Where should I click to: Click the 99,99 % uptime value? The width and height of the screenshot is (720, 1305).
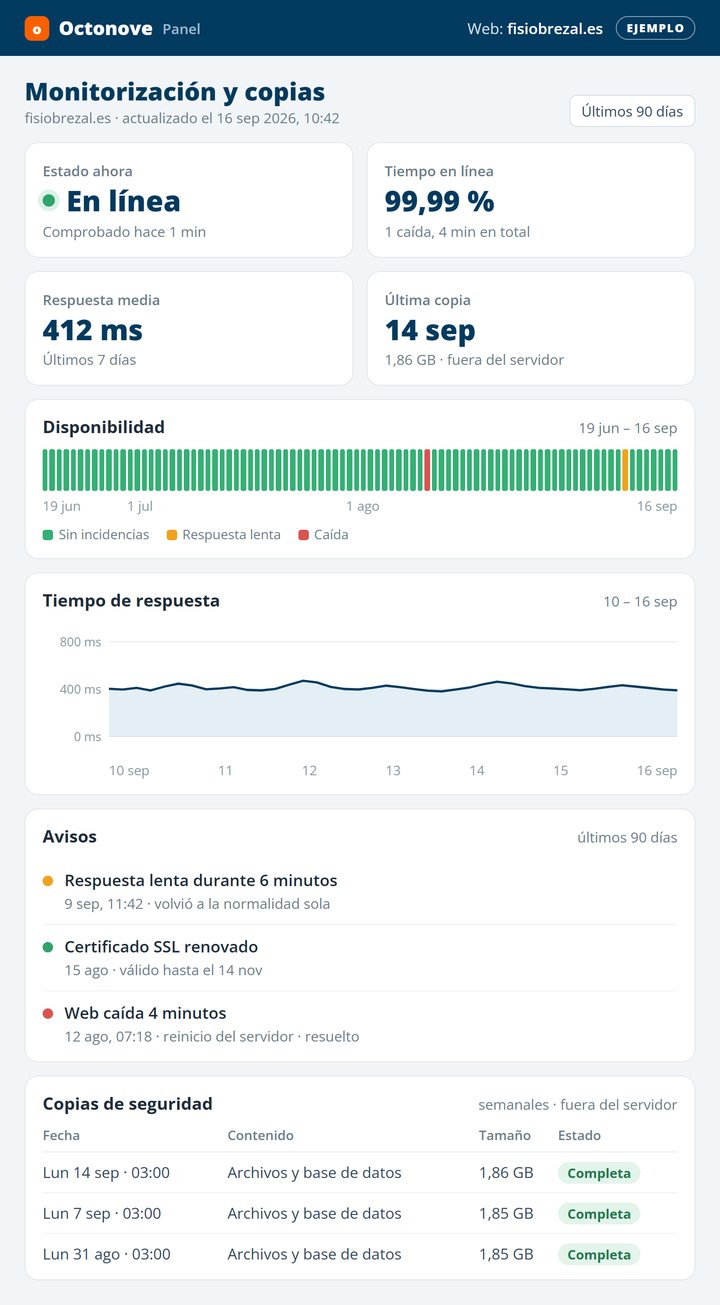pyautogui.click(x=440, y=201)
